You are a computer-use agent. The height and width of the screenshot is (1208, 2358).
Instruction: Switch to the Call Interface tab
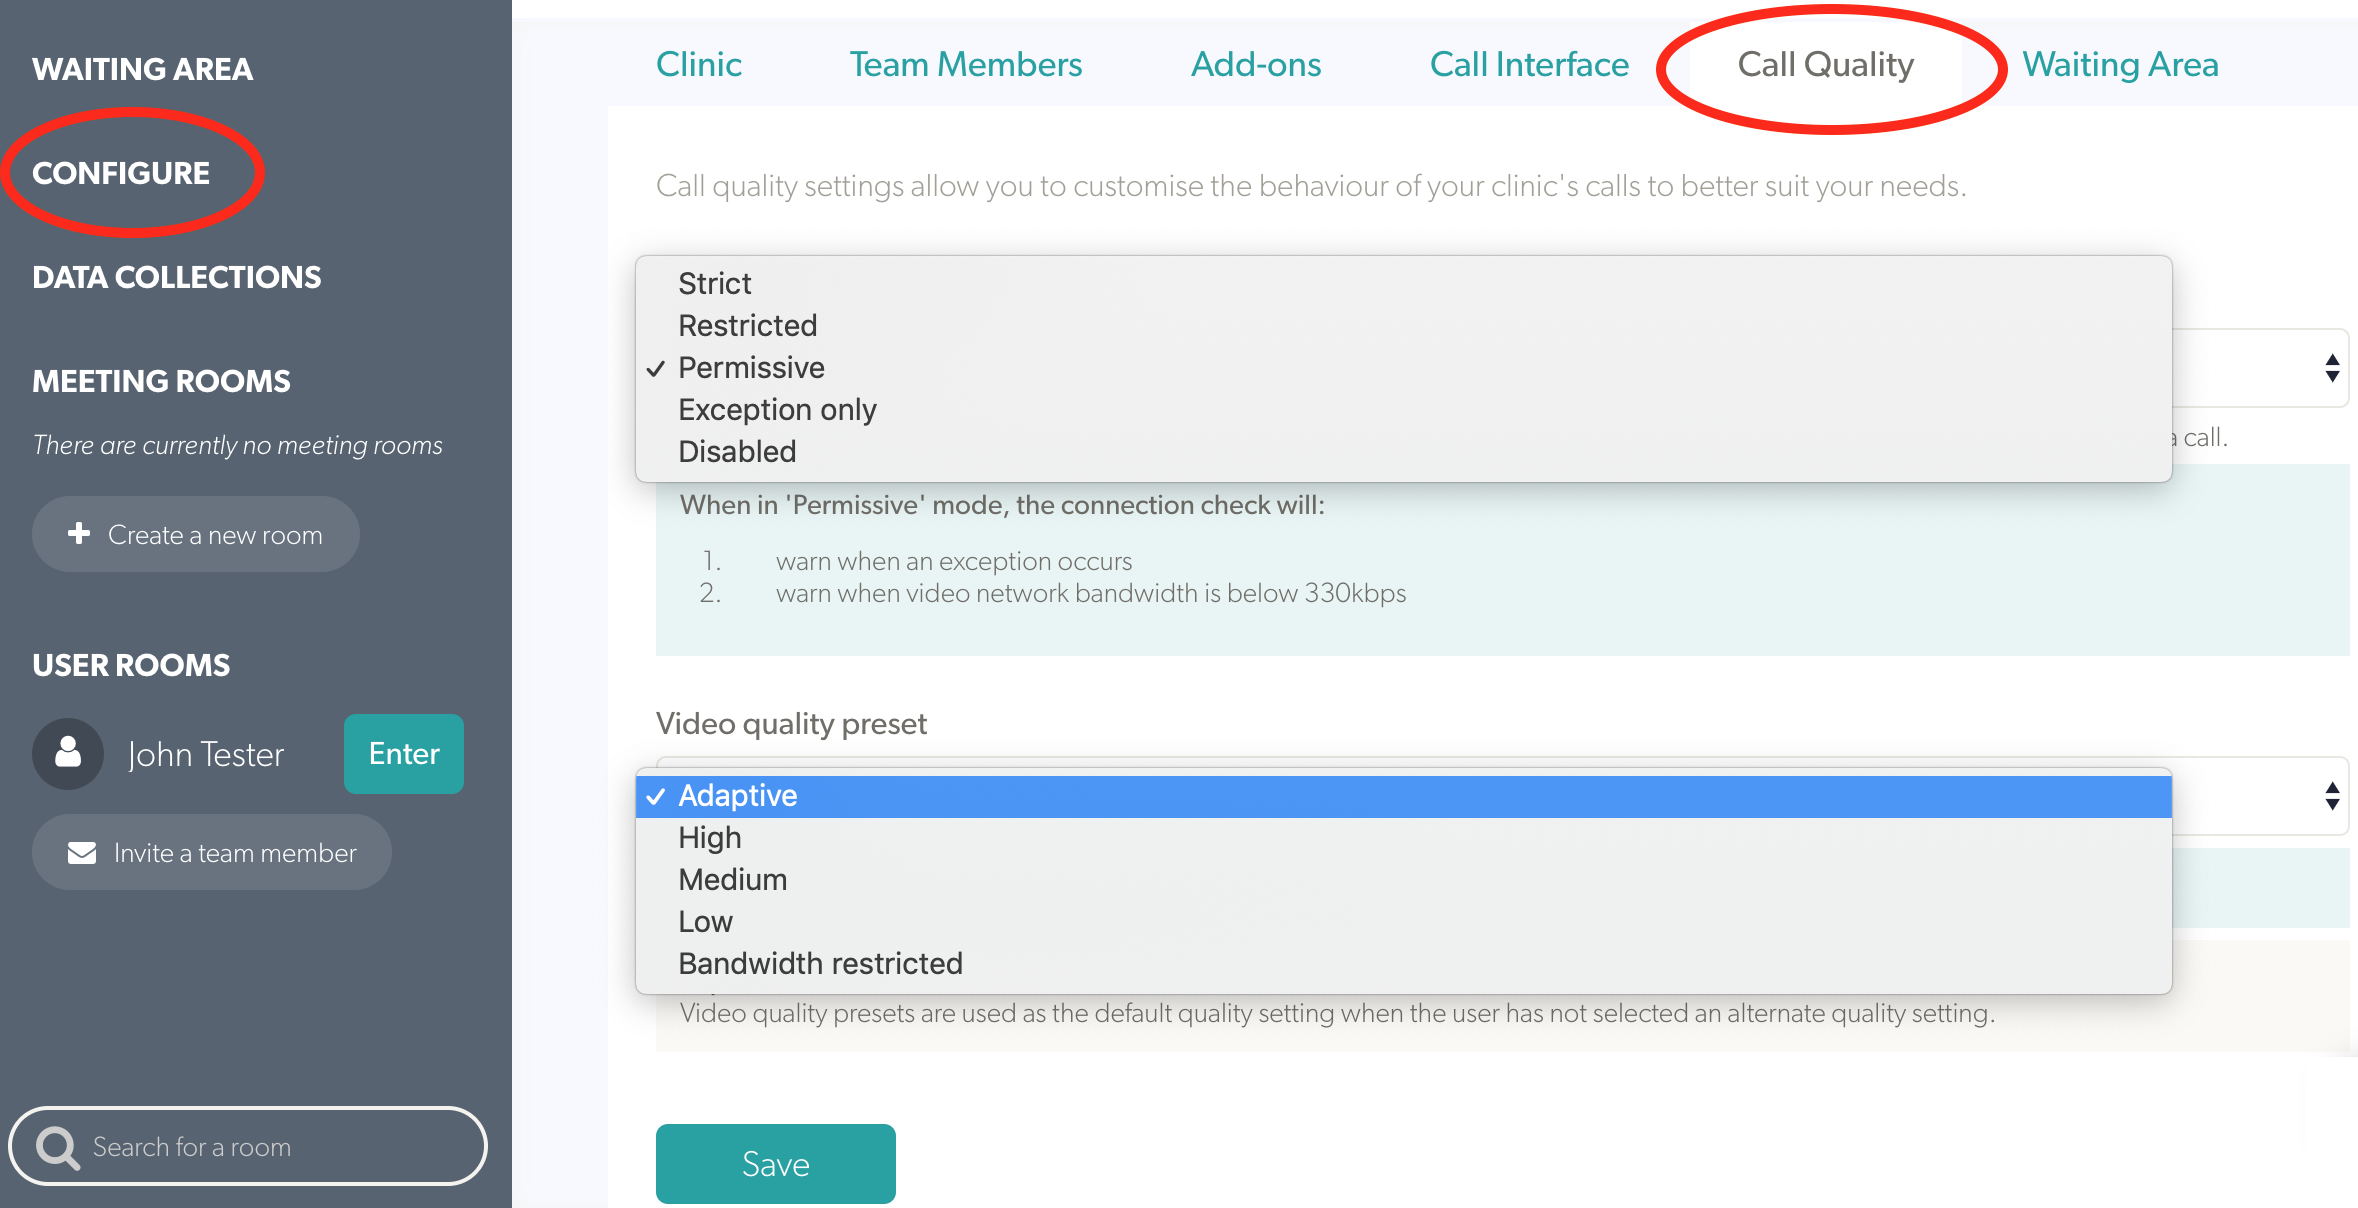pyautogui.click(x=1528, y=64)
